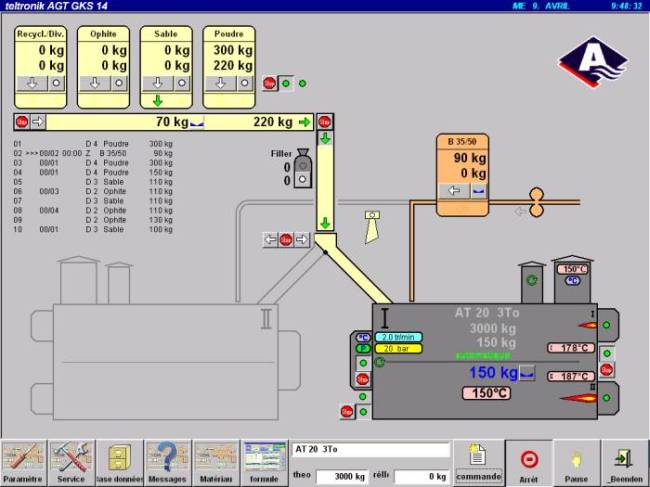Open the formule recipe screen

pos(265,461)
